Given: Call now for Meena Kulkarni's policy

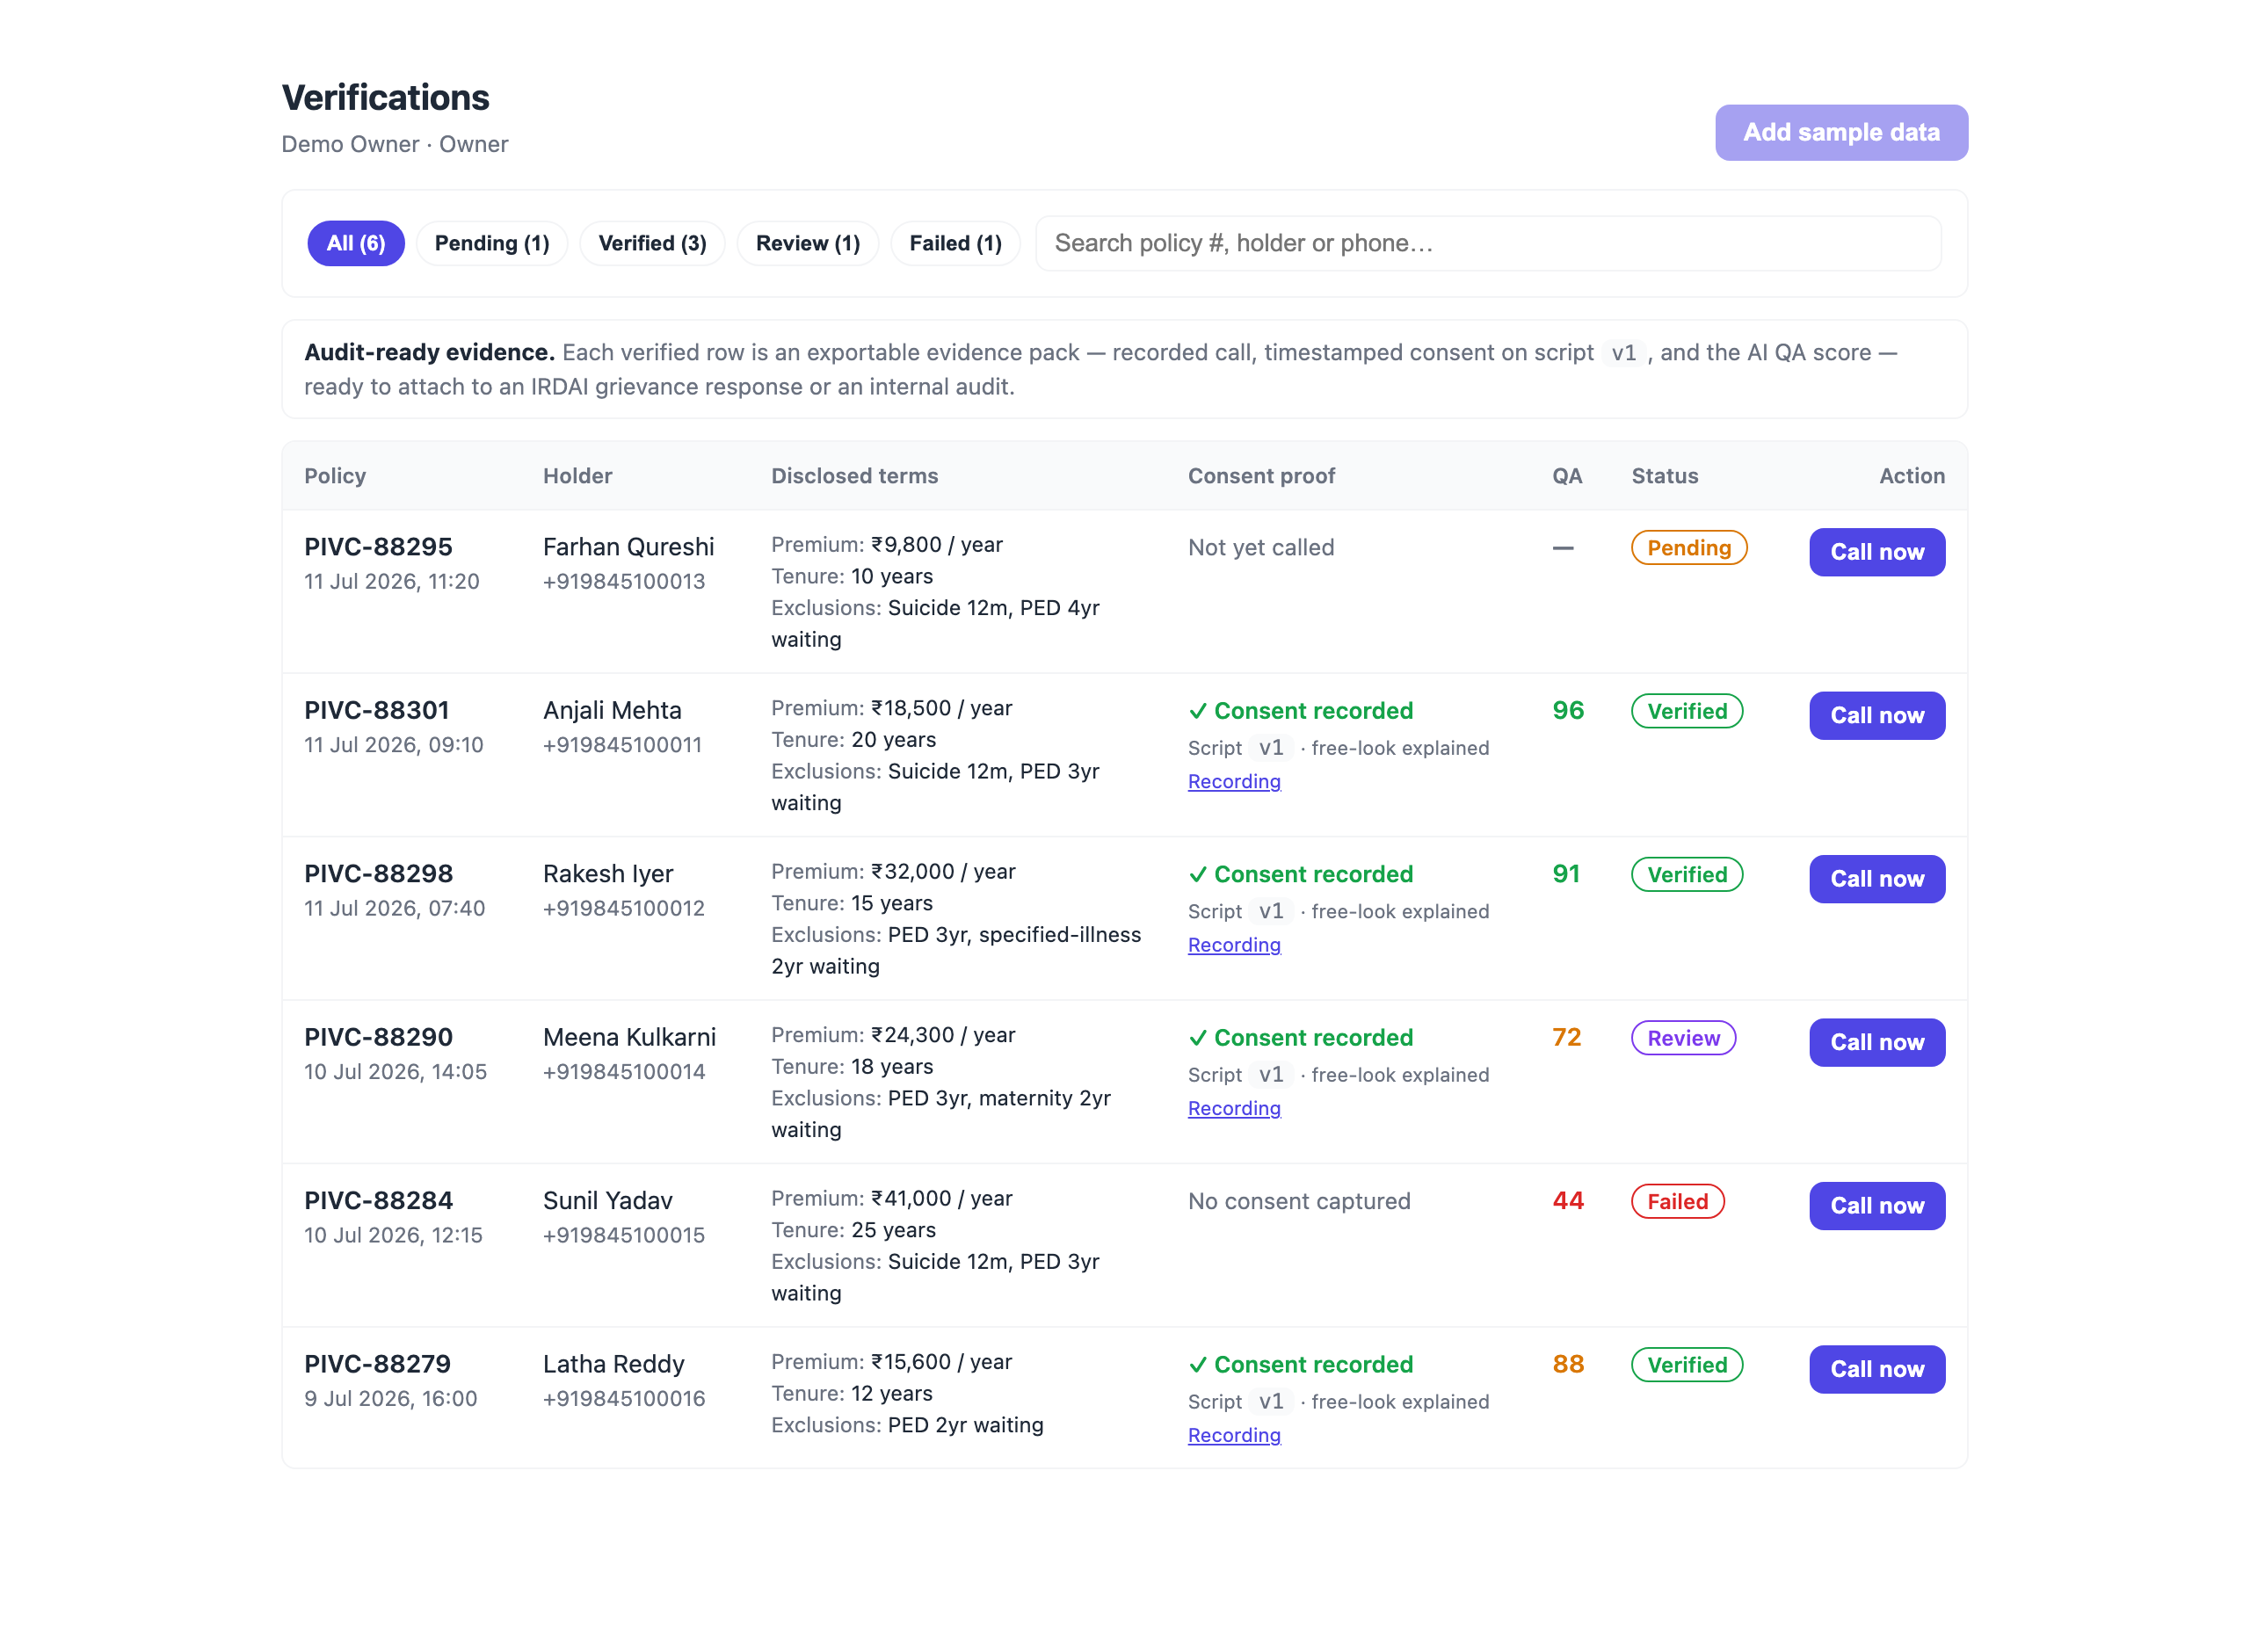Looking at the screenshot, I should coord(1876,1042).
